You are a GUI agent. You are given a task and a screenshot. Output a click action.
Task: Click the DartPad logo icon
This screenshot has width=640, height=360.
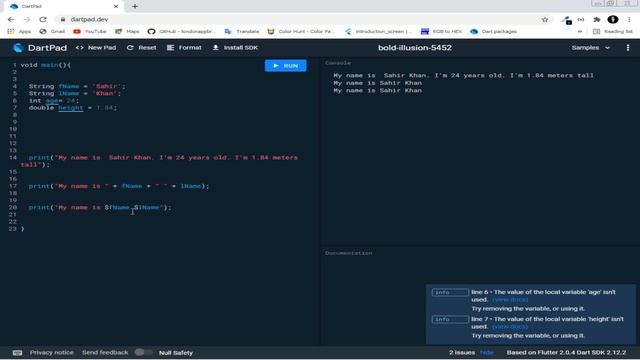pos(18,48)
